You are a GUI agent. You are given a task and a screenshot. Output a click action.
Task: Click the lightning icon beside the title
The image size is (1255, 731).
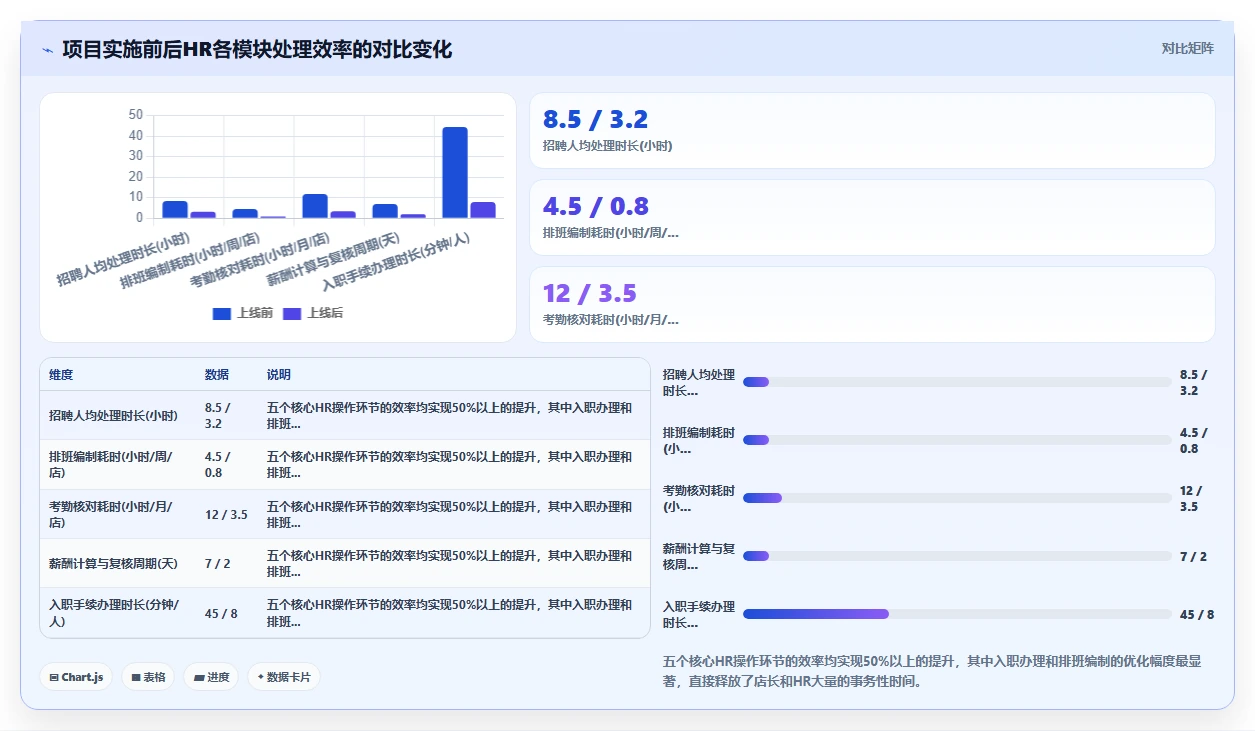tap(47, 50)
